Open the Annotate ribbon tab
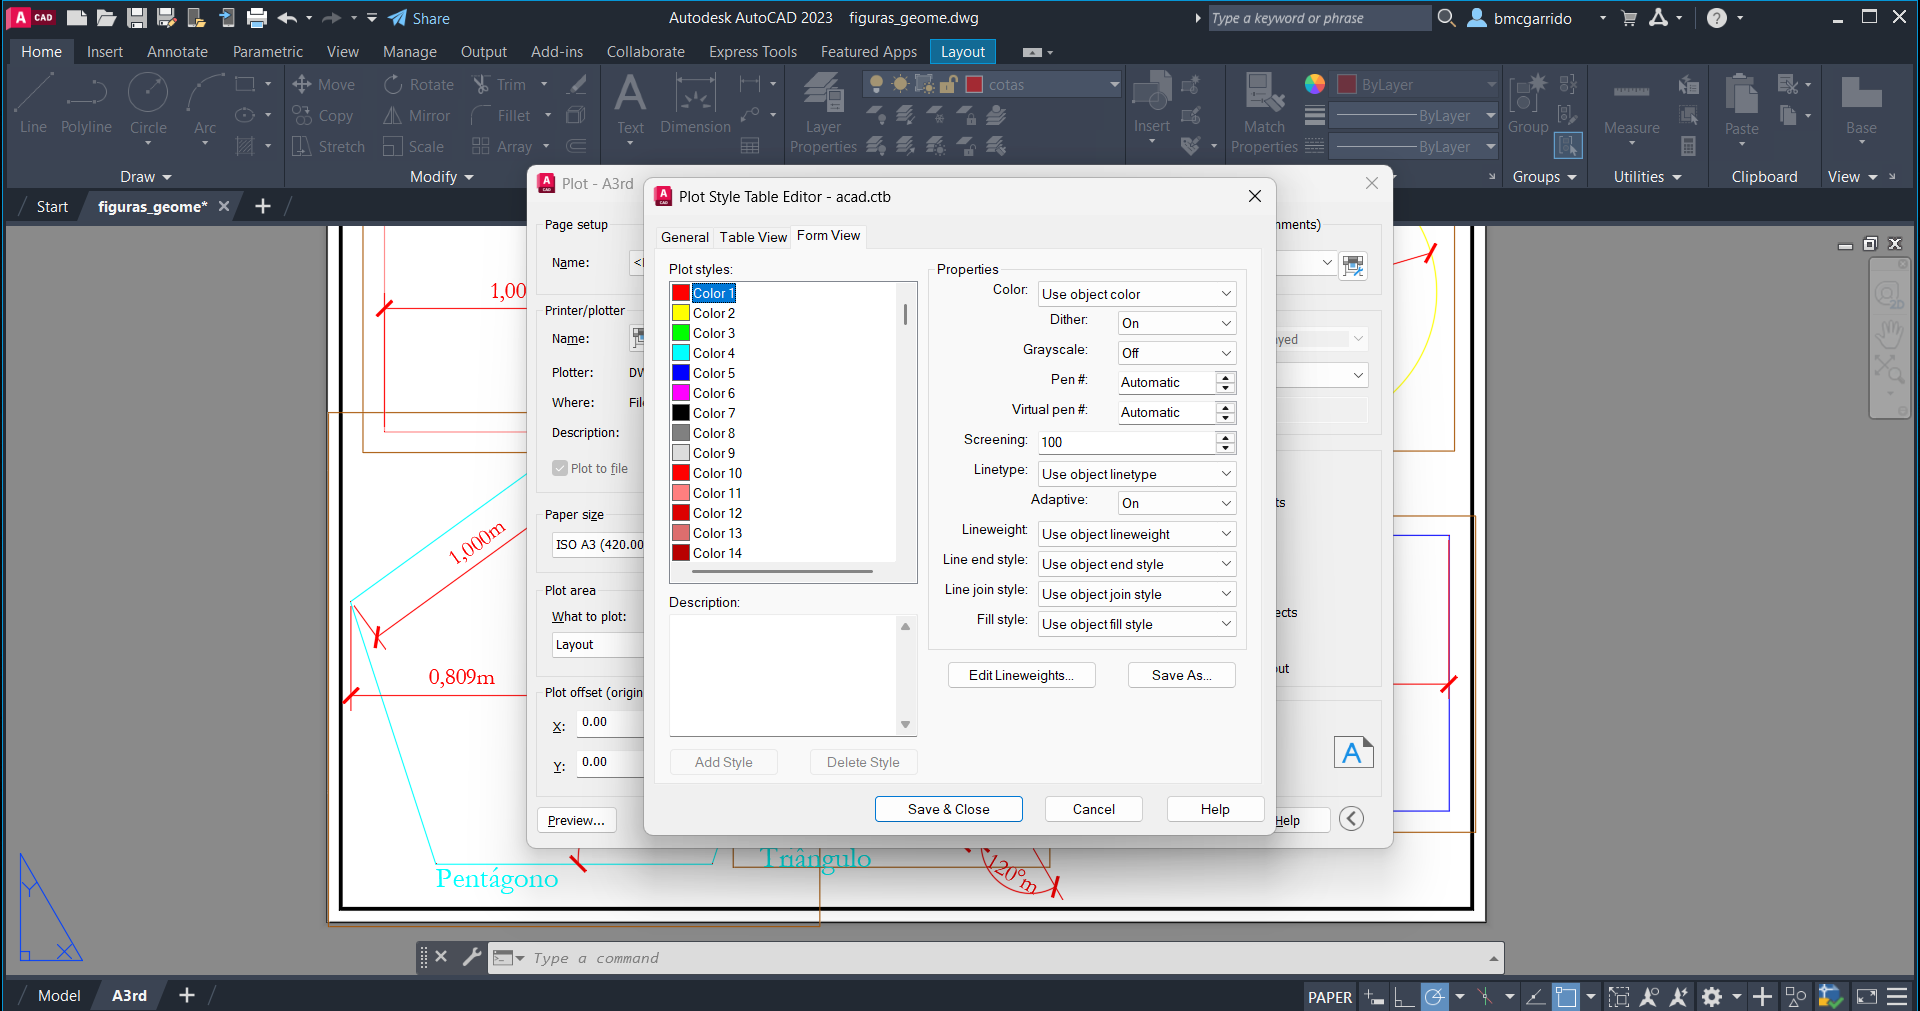The image size is (1920, 1011). coord(177,52)
